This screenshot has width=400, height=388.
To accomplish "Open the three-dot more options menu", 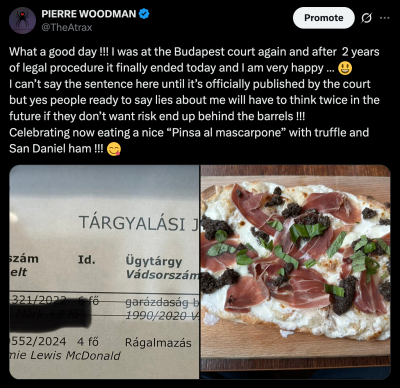I will tap(385, 18).
